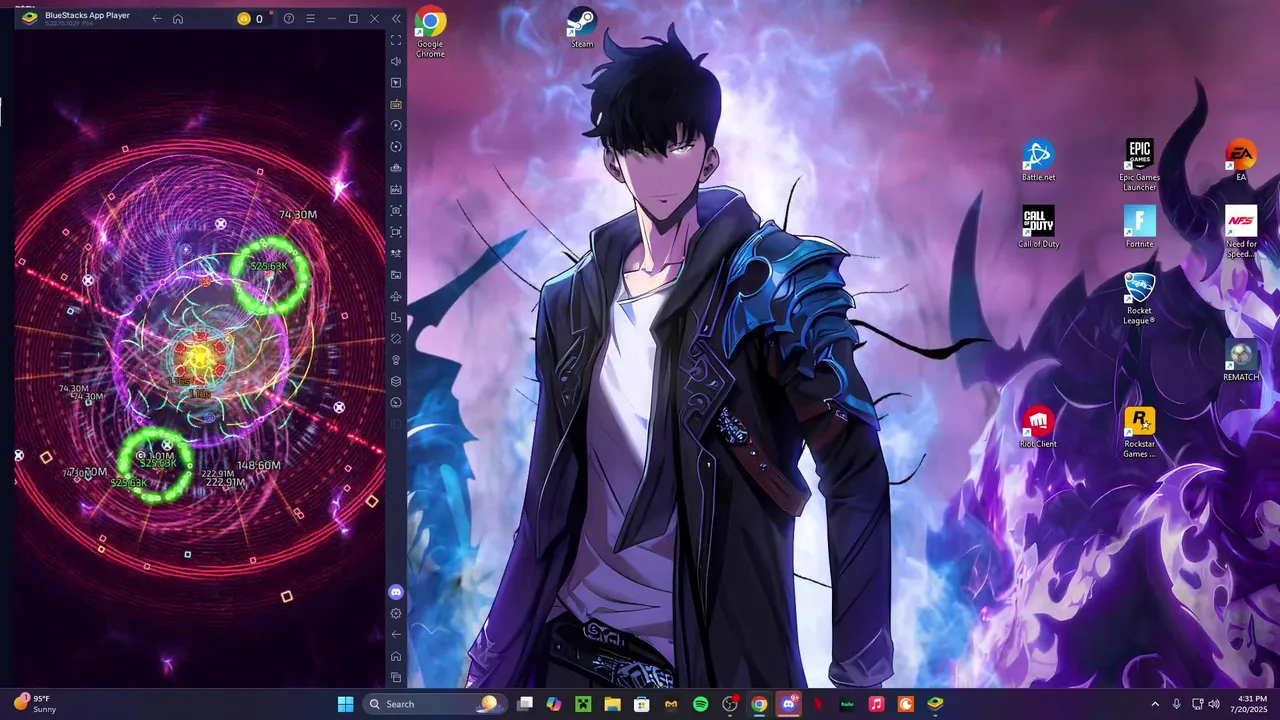Open the system tray volume control
This screenshot has width=1280, height=720.
click(x=1214, y=704)
